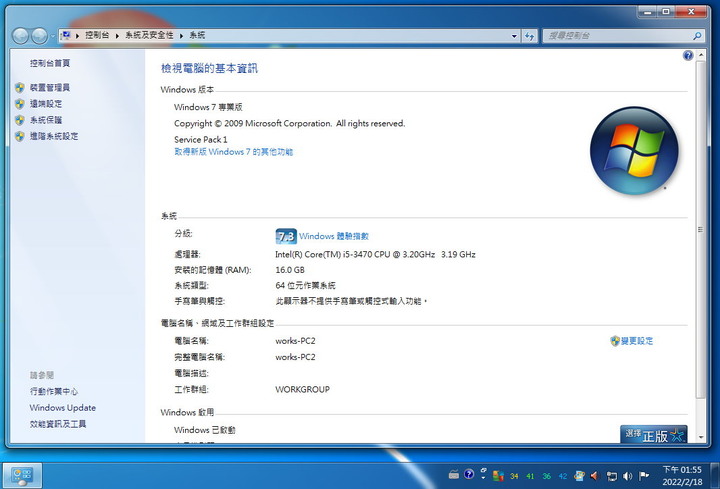The height and width of the screenshot is (489, 720).
Task: Click the WORKGROUP value
Action: [x=303, y=389]
